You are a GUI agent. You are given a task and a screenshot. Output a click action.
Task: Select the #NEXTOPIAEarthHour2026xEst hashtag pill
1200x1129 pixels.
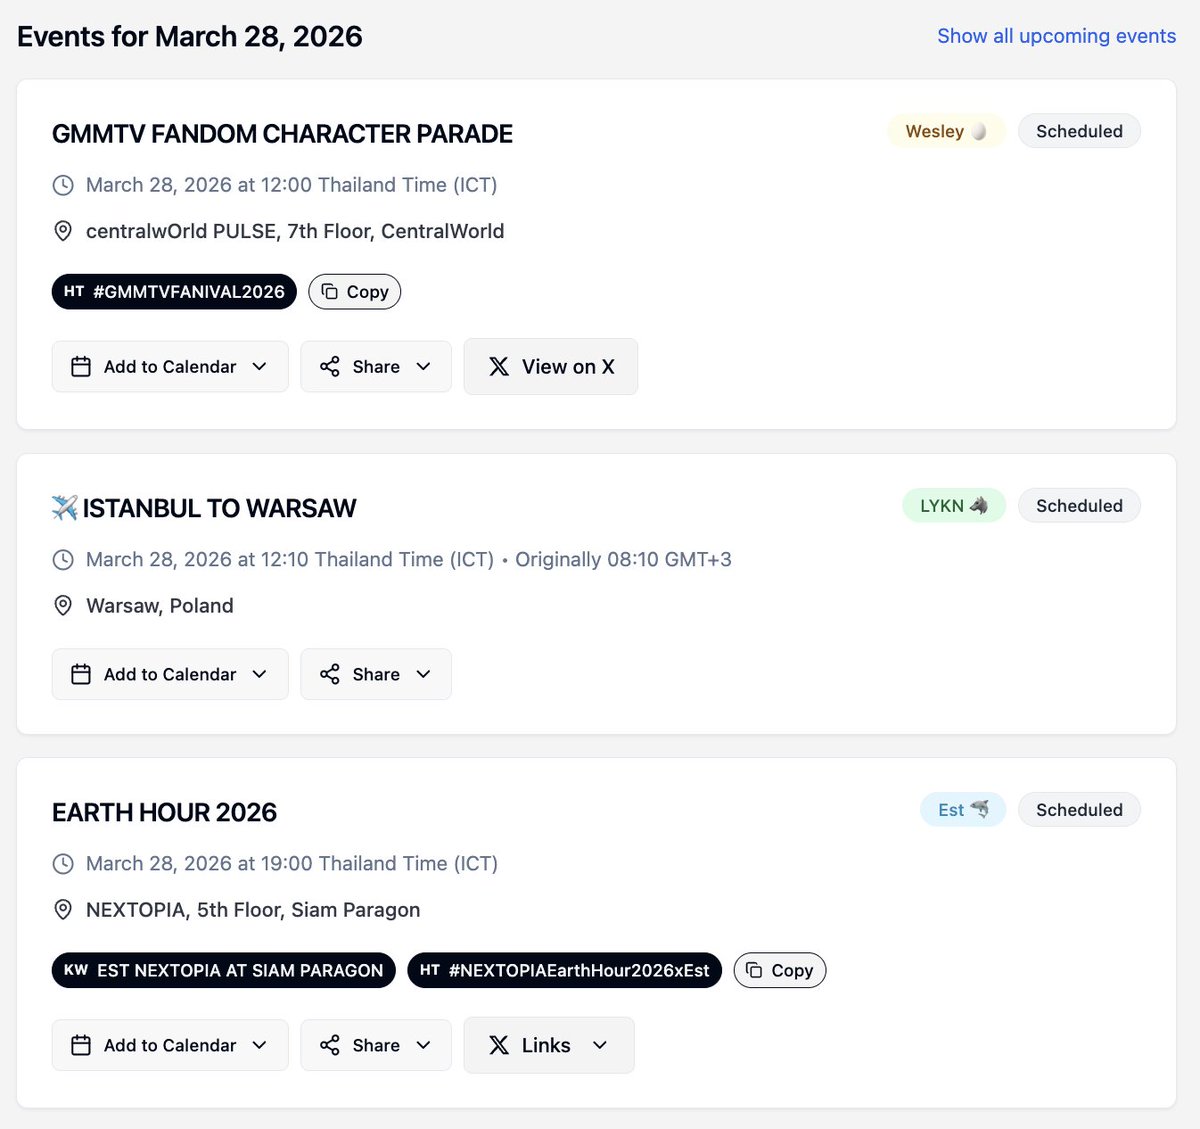(x=564, y=970)
